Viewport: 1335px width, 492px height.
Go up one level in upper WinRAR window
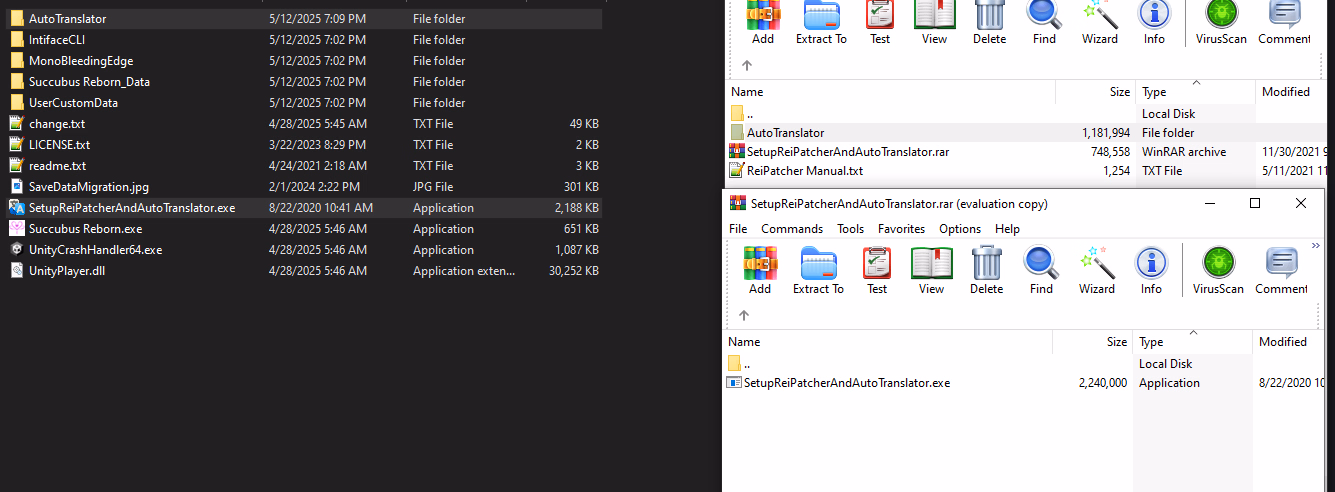[x=746, y=66]
